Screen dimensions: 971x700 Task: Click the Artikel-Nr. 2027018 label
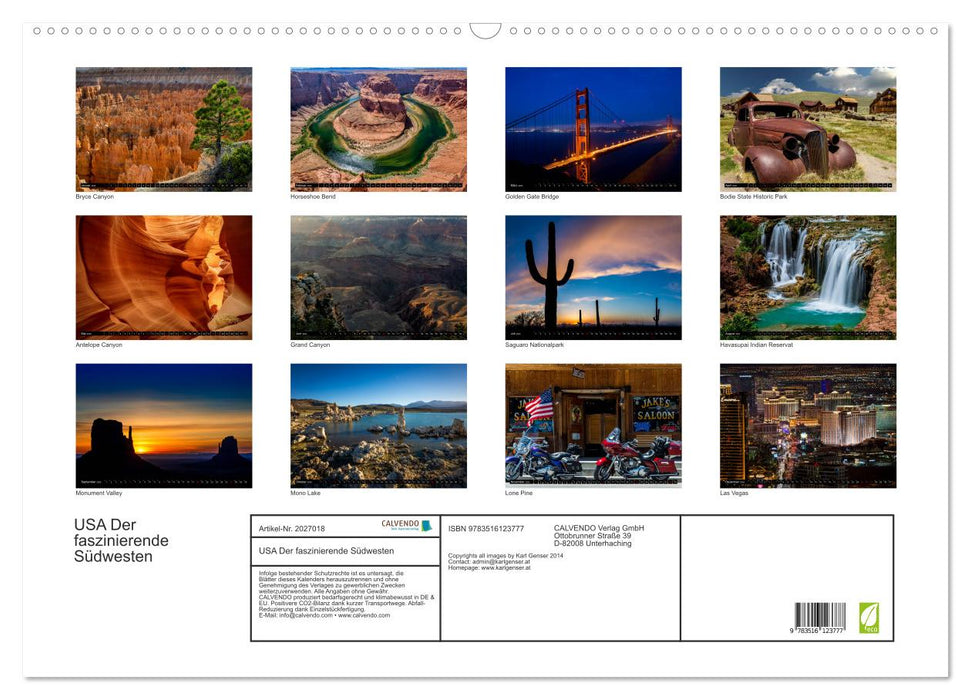click(x=292, y=528)
